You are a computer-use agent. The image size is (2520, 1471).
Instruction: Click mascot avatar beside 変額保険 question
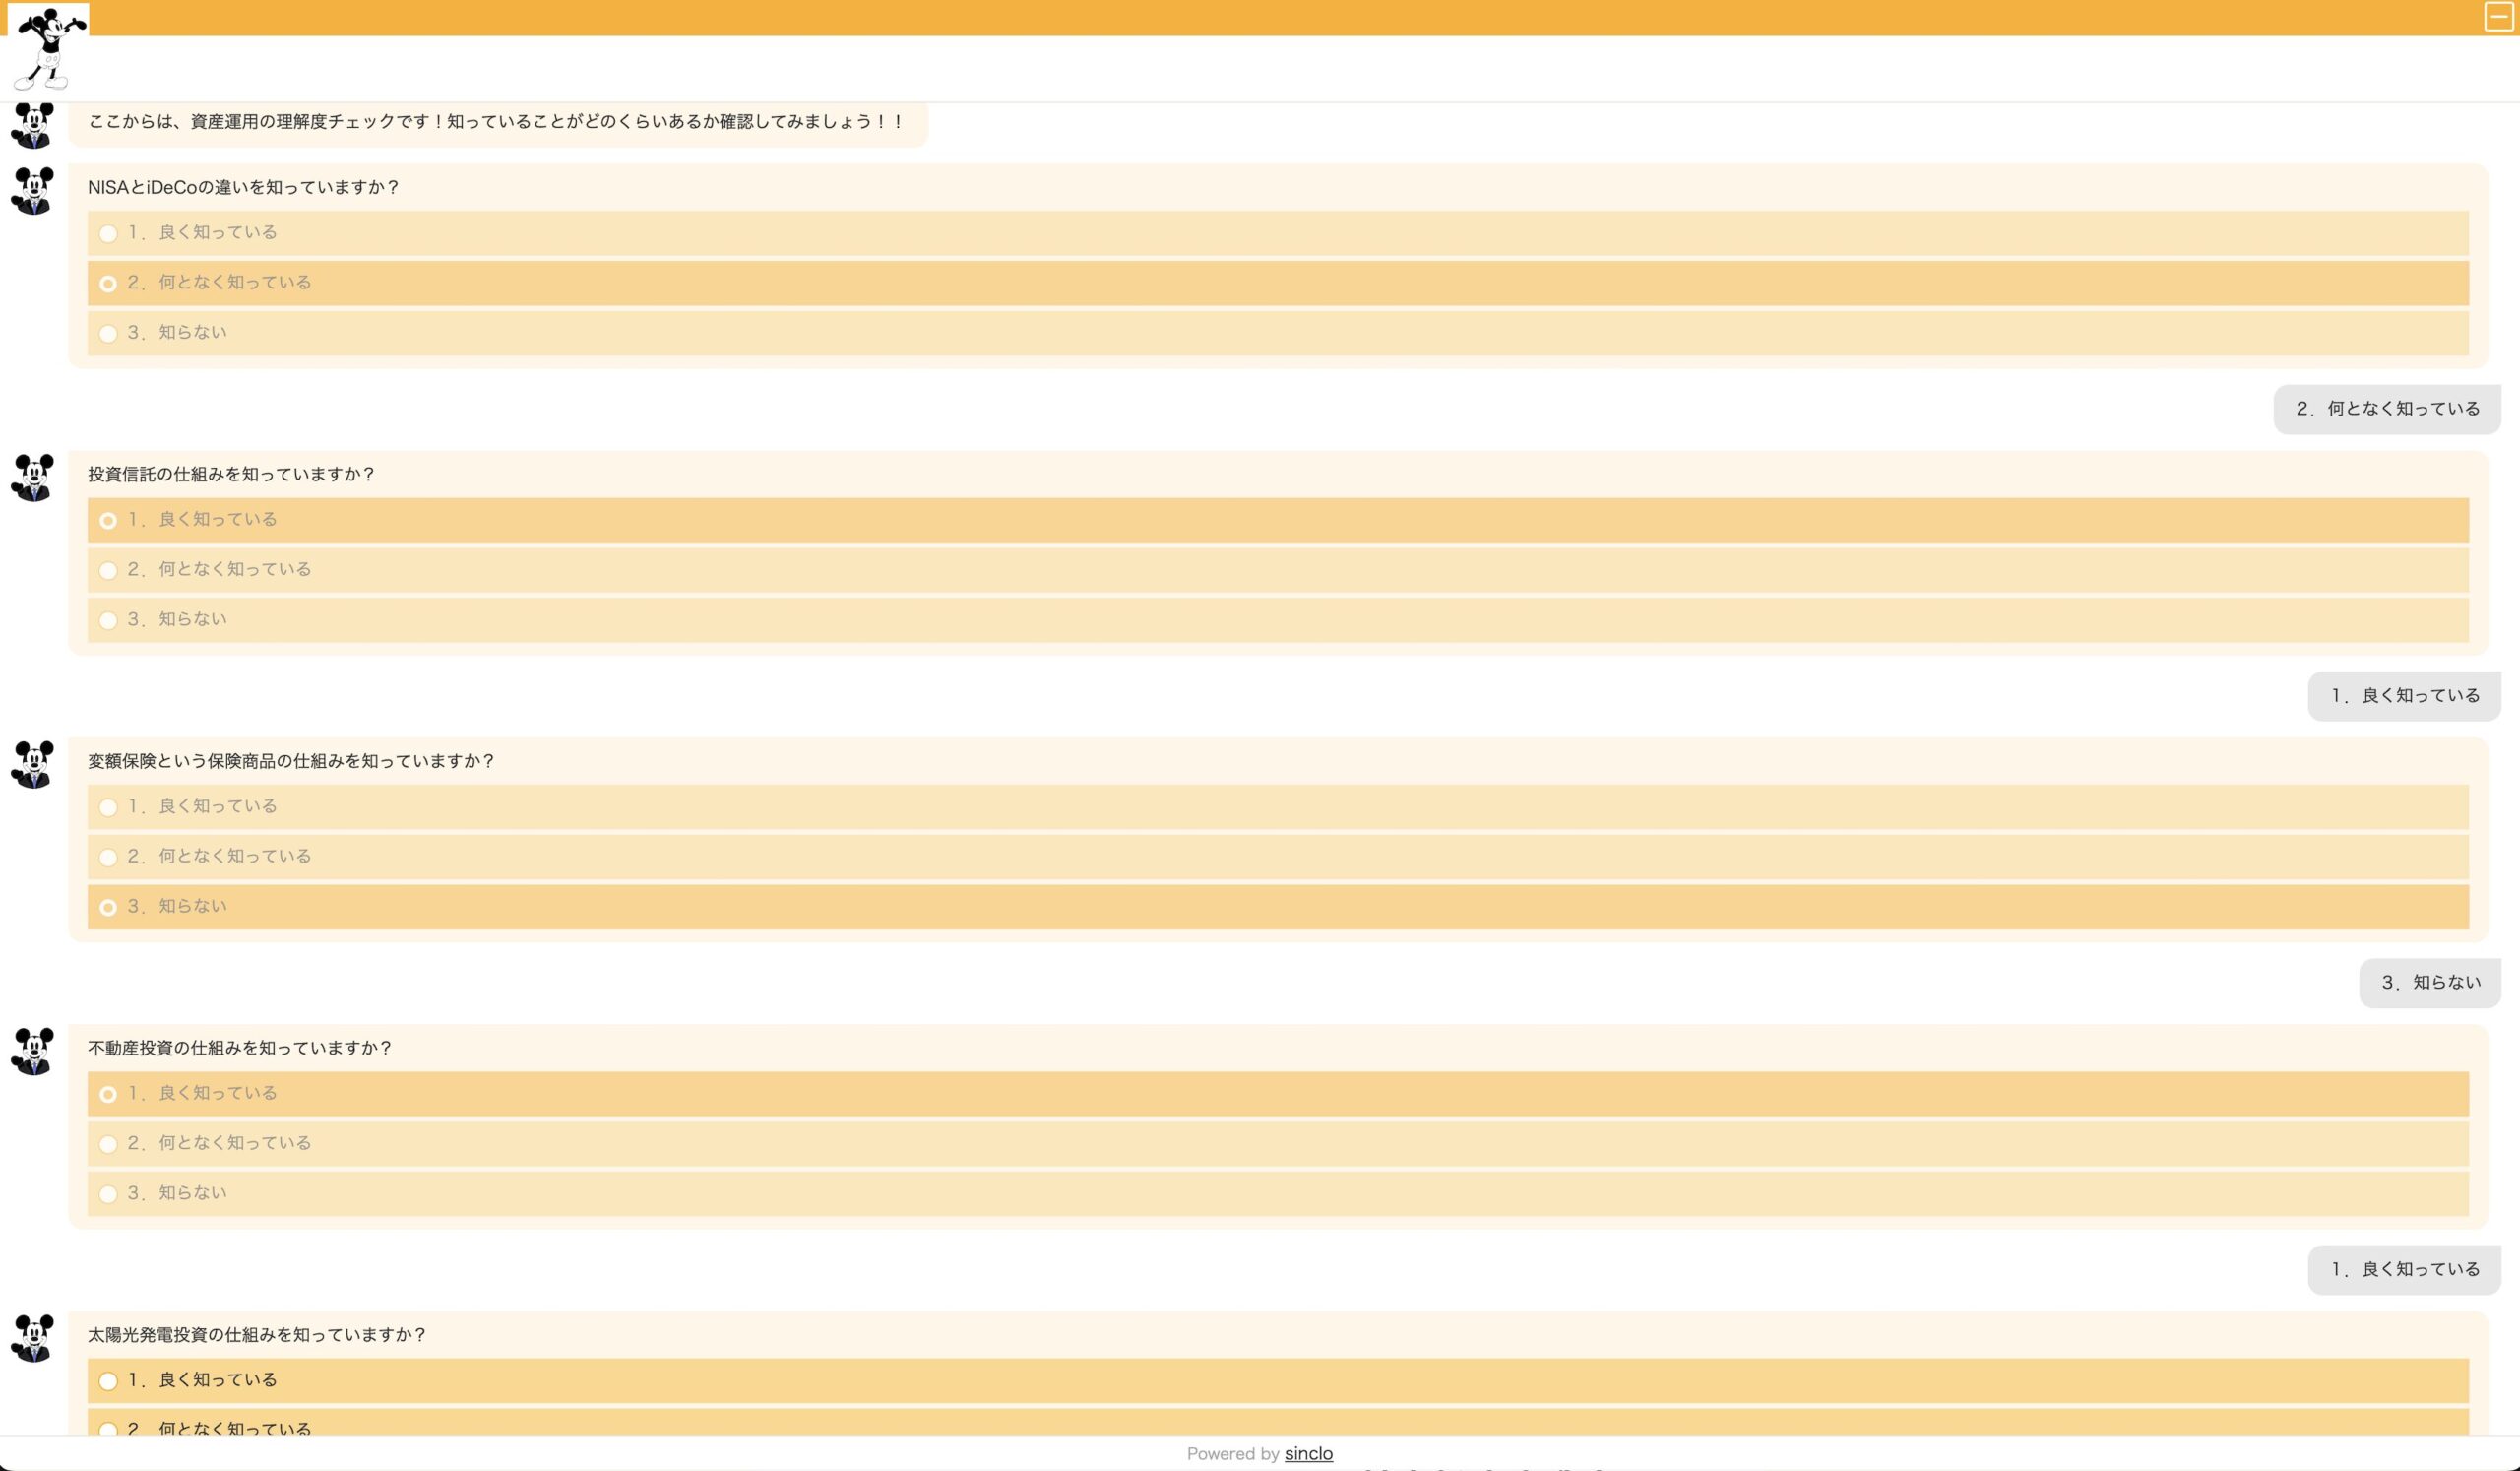33,764
